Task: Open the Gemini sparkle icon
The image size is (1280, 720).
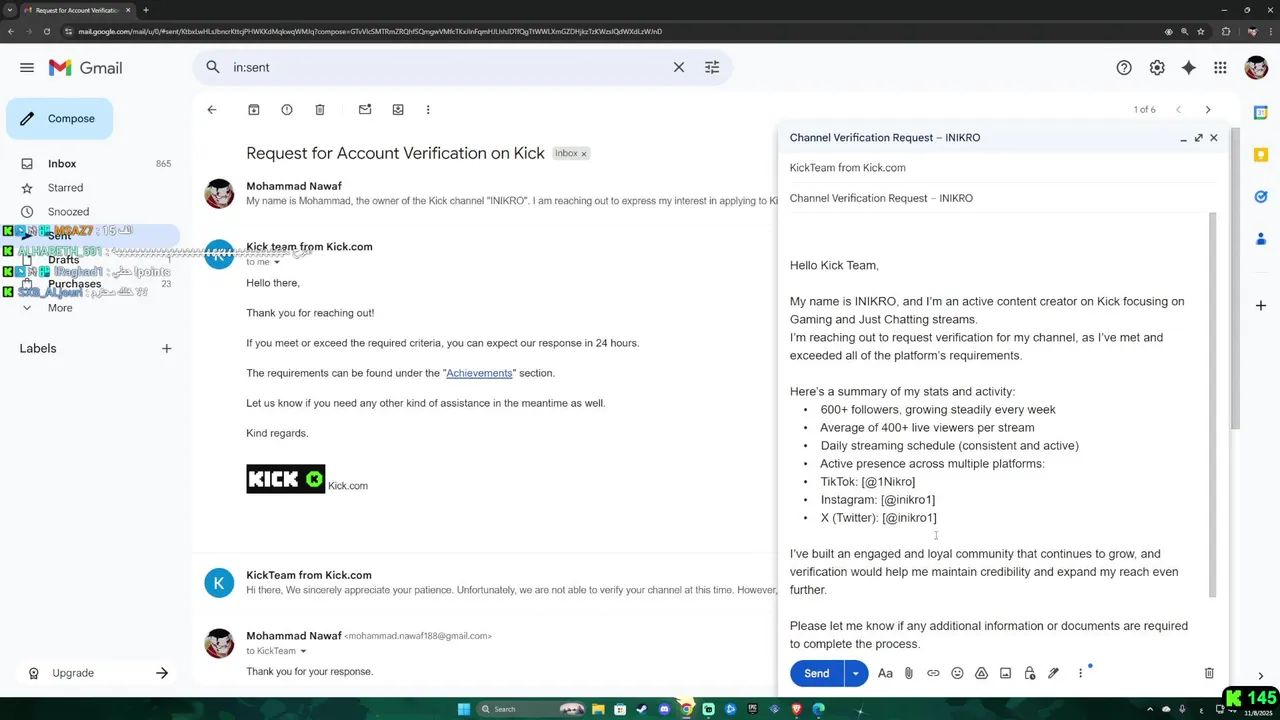Action: pyautogui.click(x=1188, y=68)
